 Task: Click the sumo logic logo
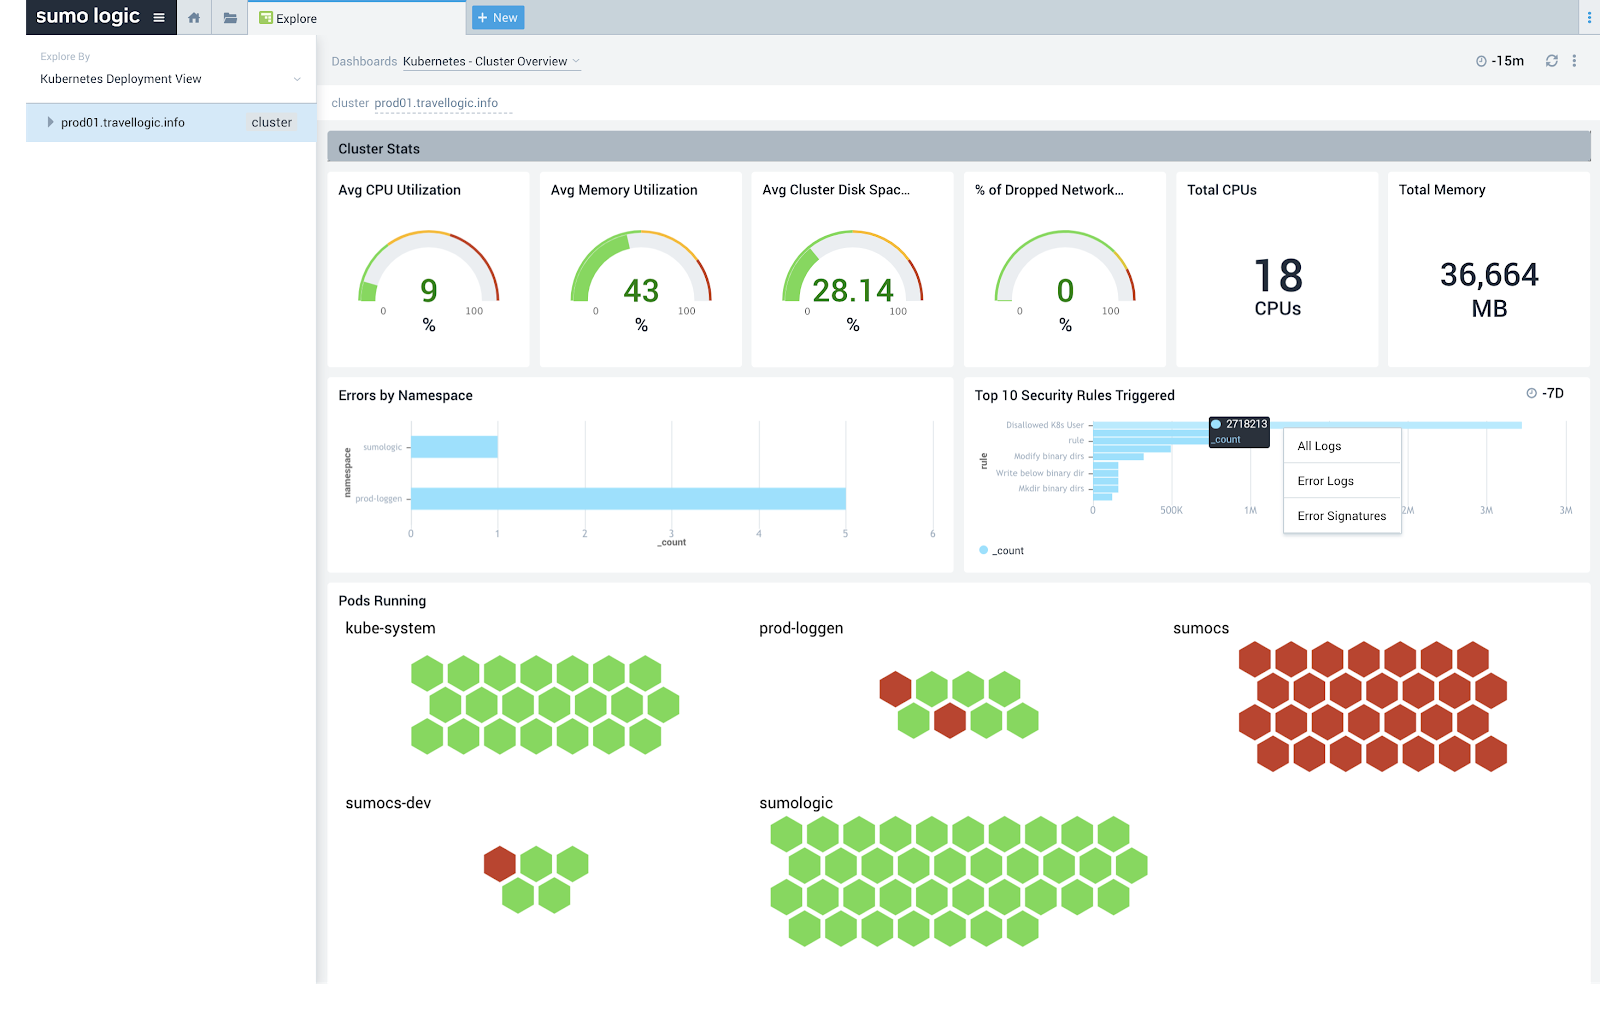click(x=88, y=16)
